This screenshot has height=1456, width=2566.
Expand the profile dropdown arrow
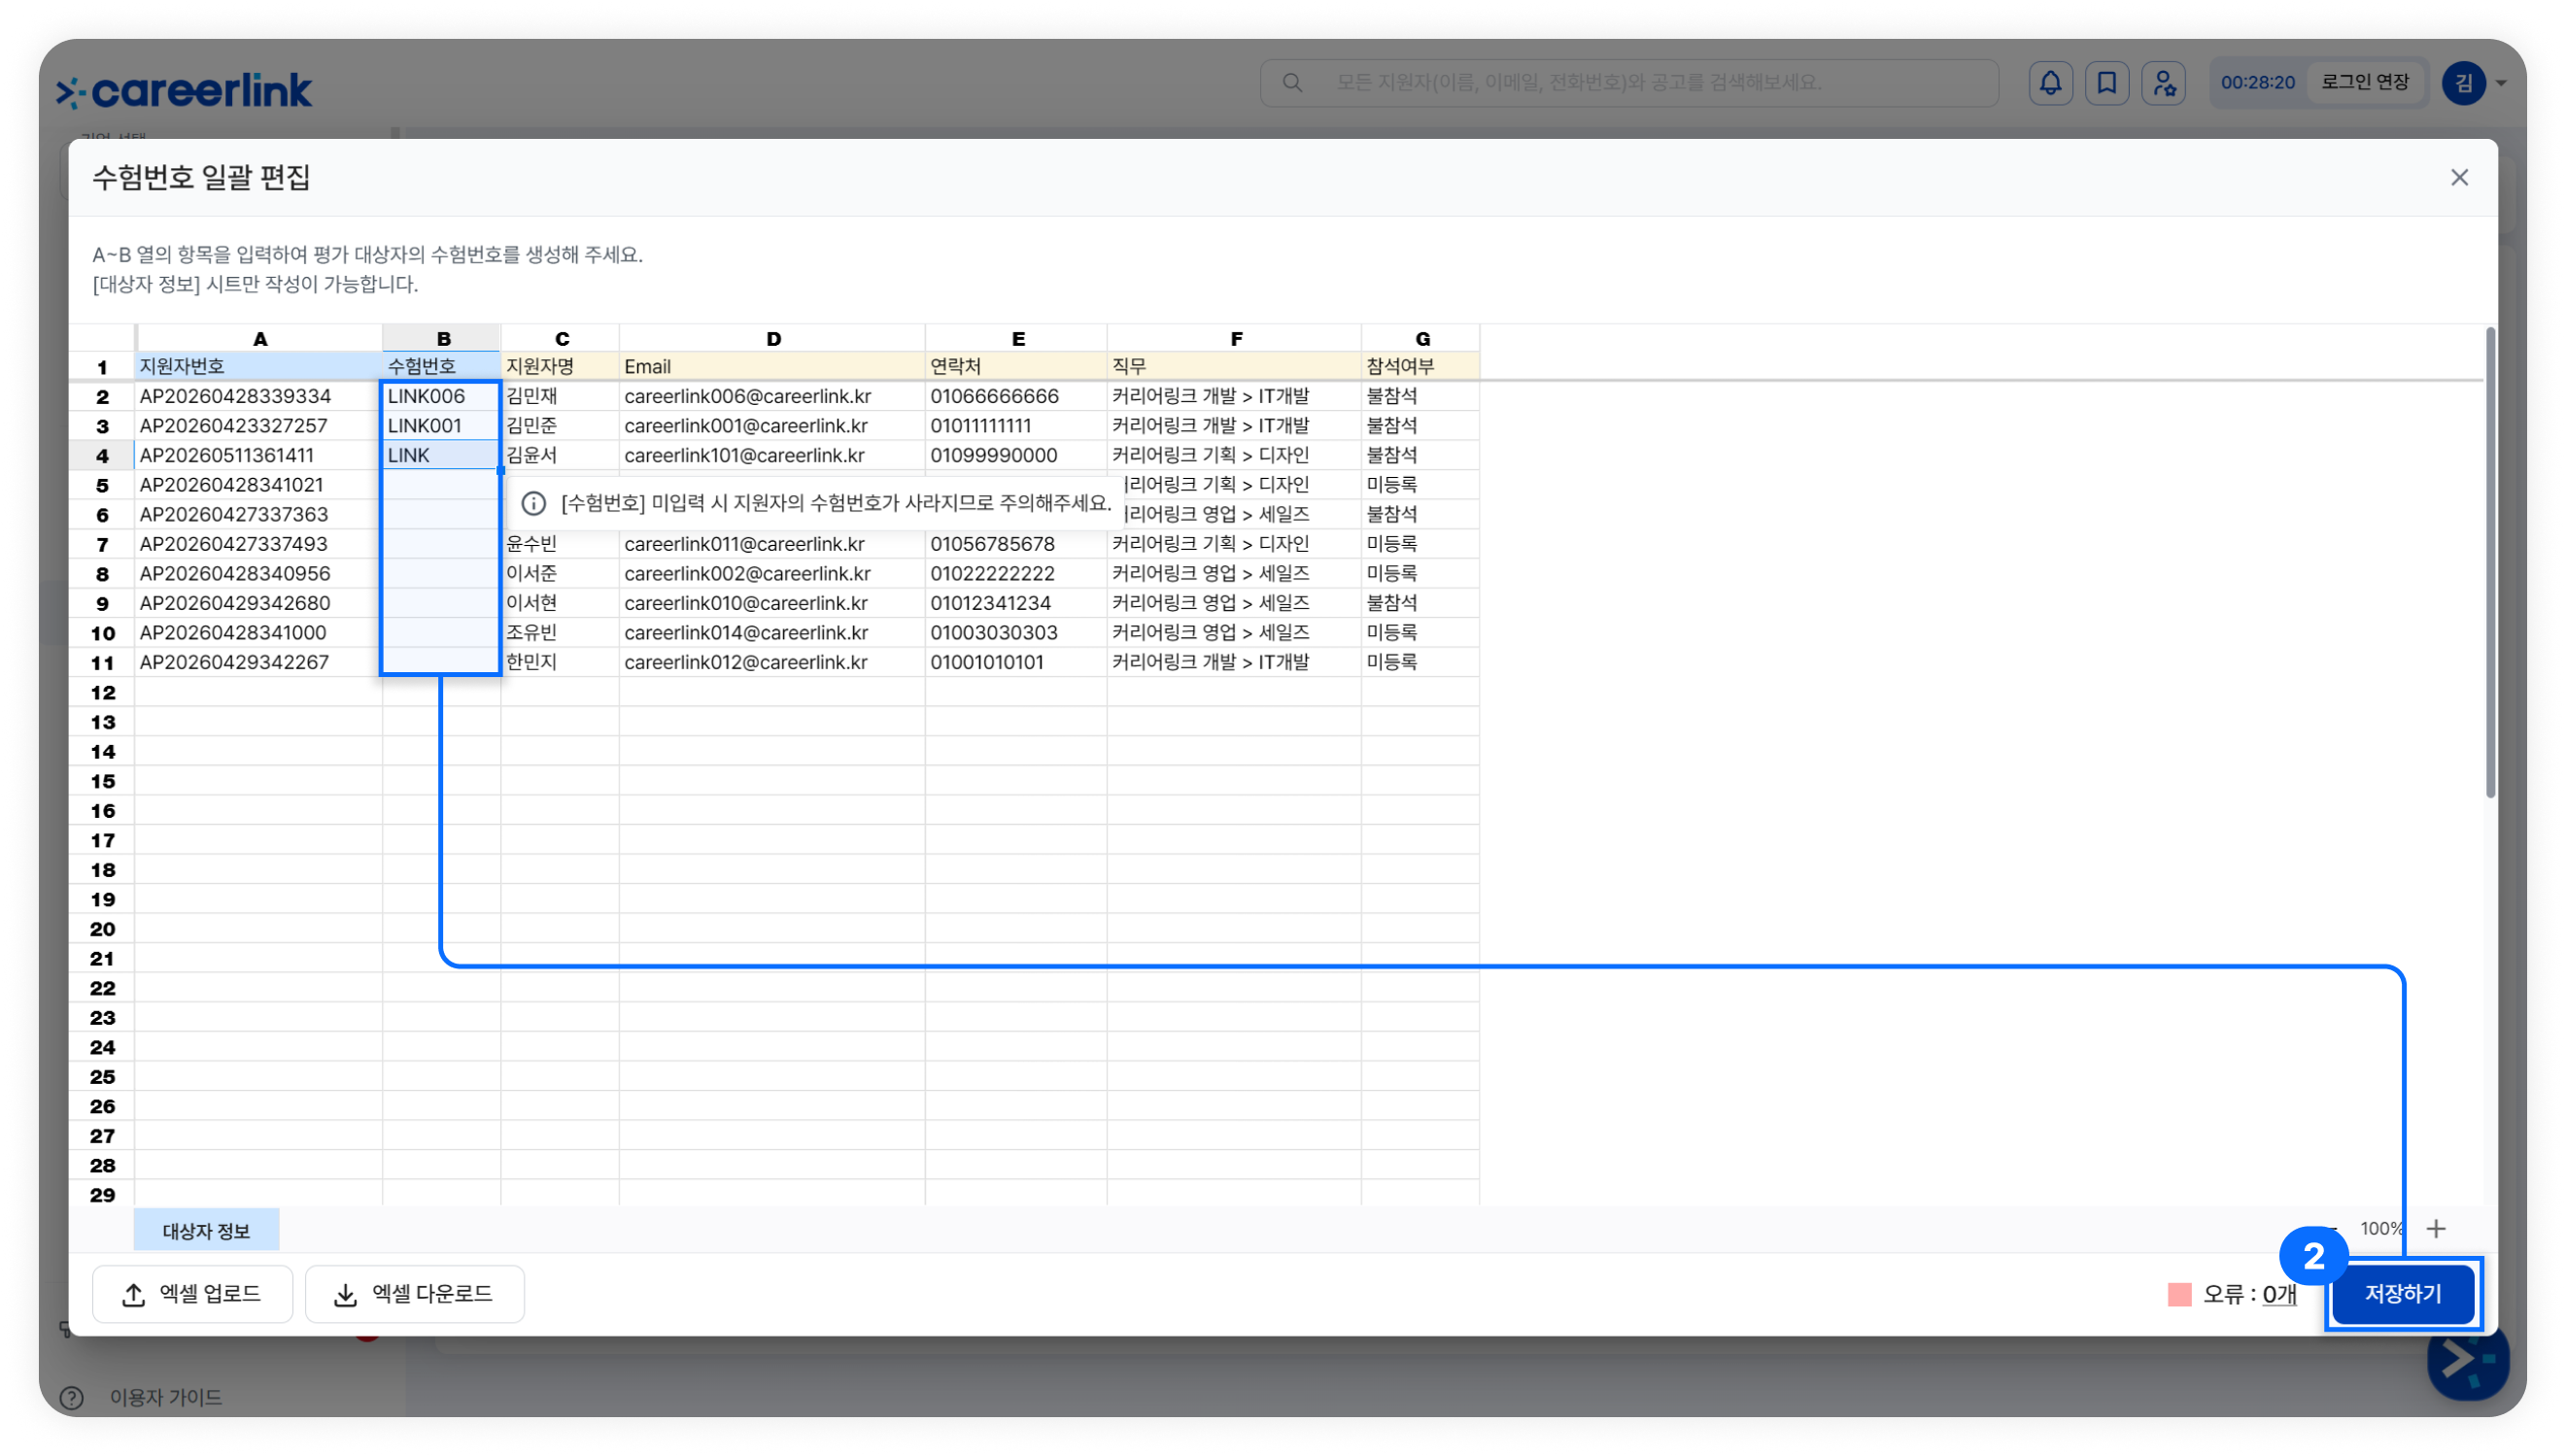tap(2500, 84)
